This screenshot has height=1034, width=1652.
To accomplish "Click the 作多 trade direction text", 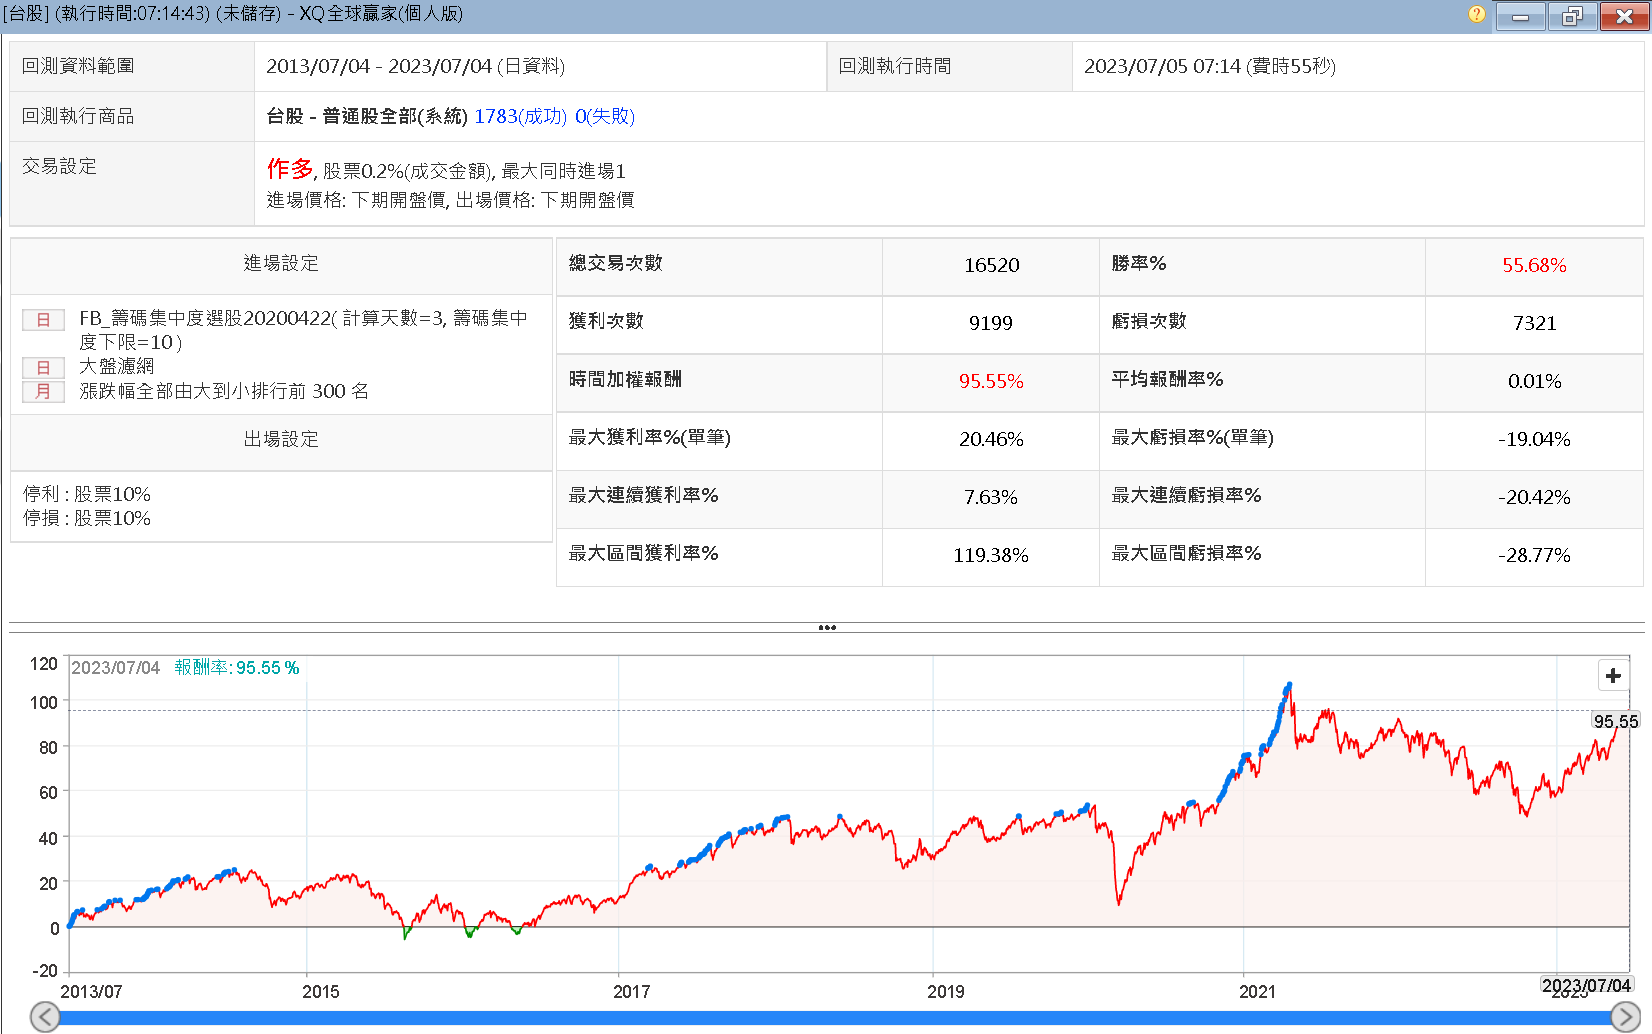I will click(x=288, y=169).
